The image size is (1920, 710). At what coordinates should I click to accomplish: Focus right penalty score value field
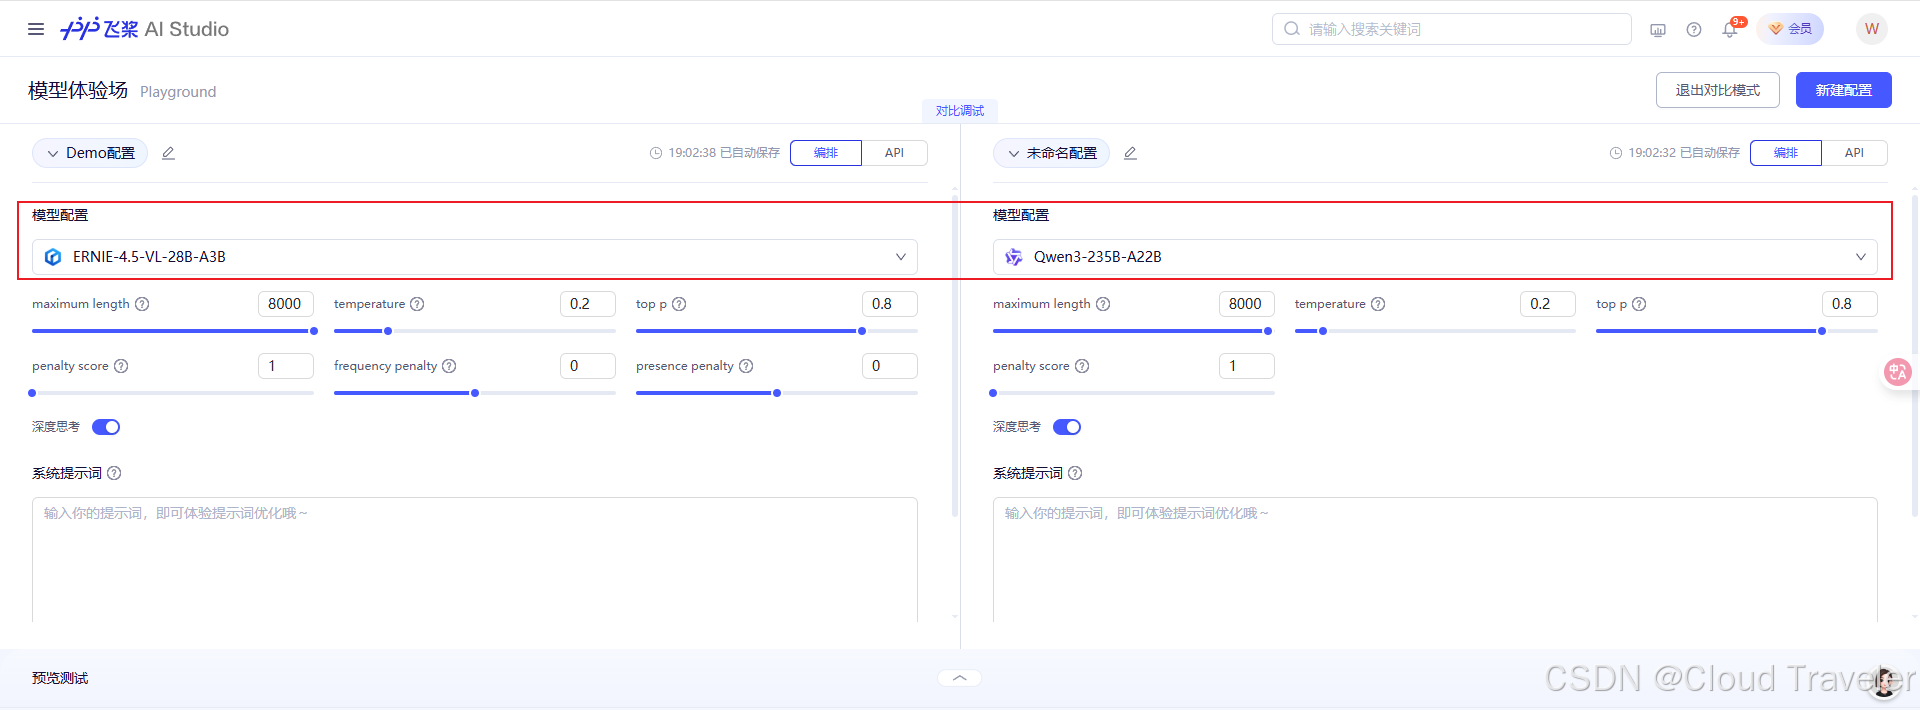[1247, 366]
